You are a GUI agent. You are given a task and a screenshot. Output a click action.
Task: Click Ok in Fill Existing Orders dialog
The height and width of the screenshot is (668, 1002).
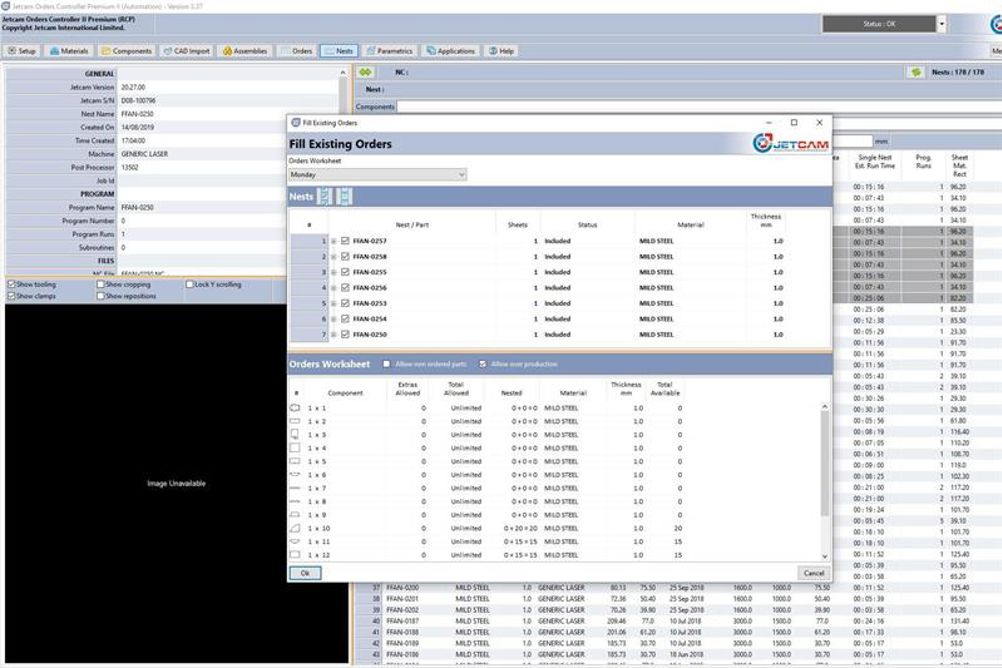(305, 573)
